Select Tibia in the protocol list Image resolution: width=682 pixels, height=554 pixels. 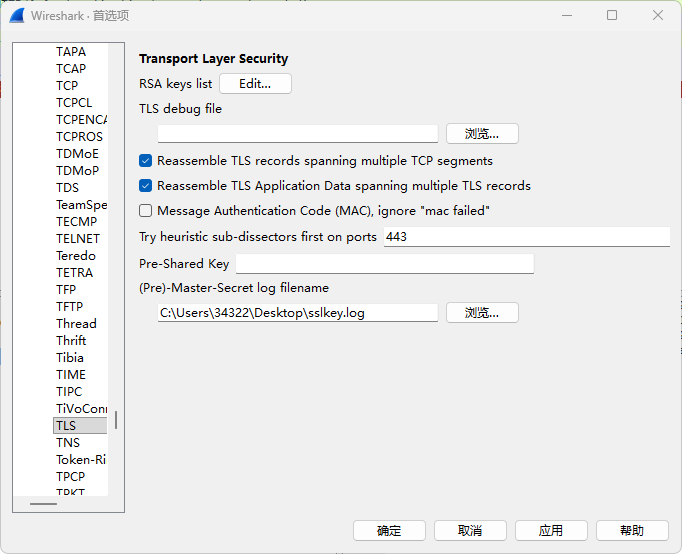[70, 357]
